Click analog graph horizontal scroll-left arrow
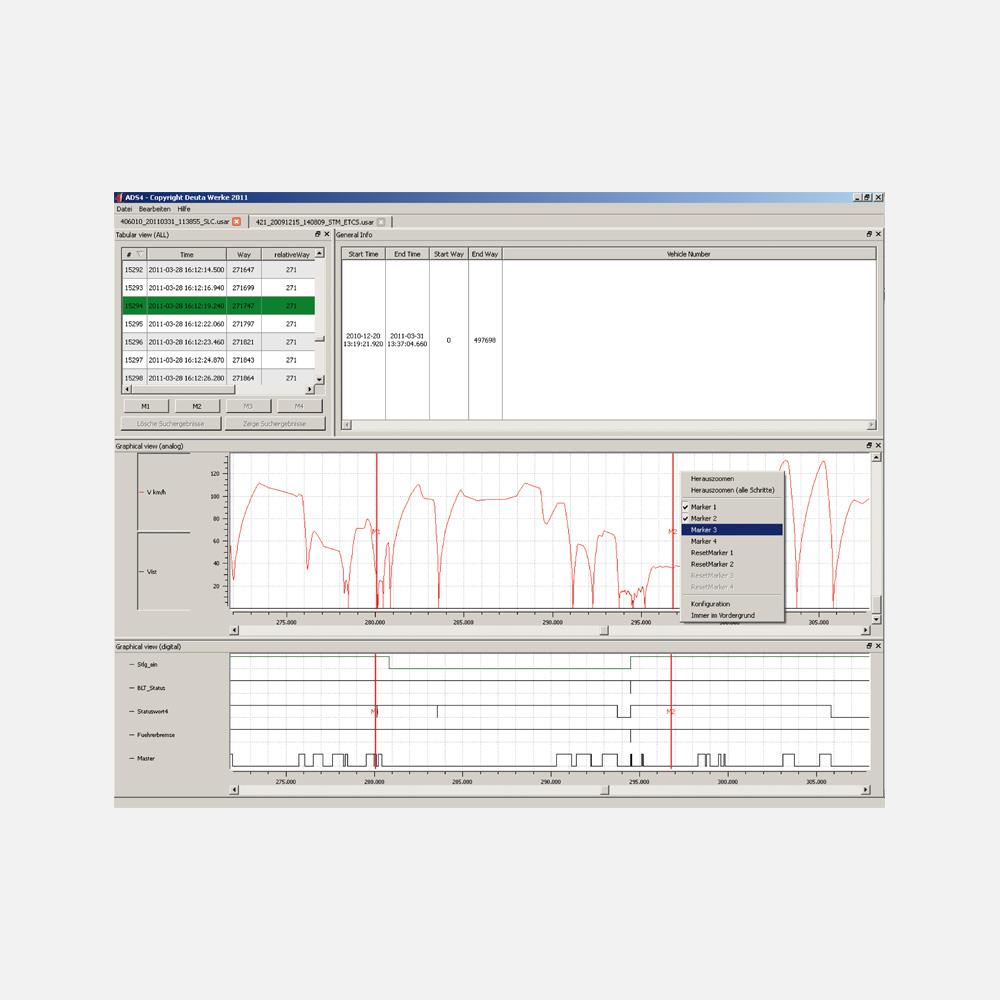This screenshot has width=1000, height=1000. 234,630
